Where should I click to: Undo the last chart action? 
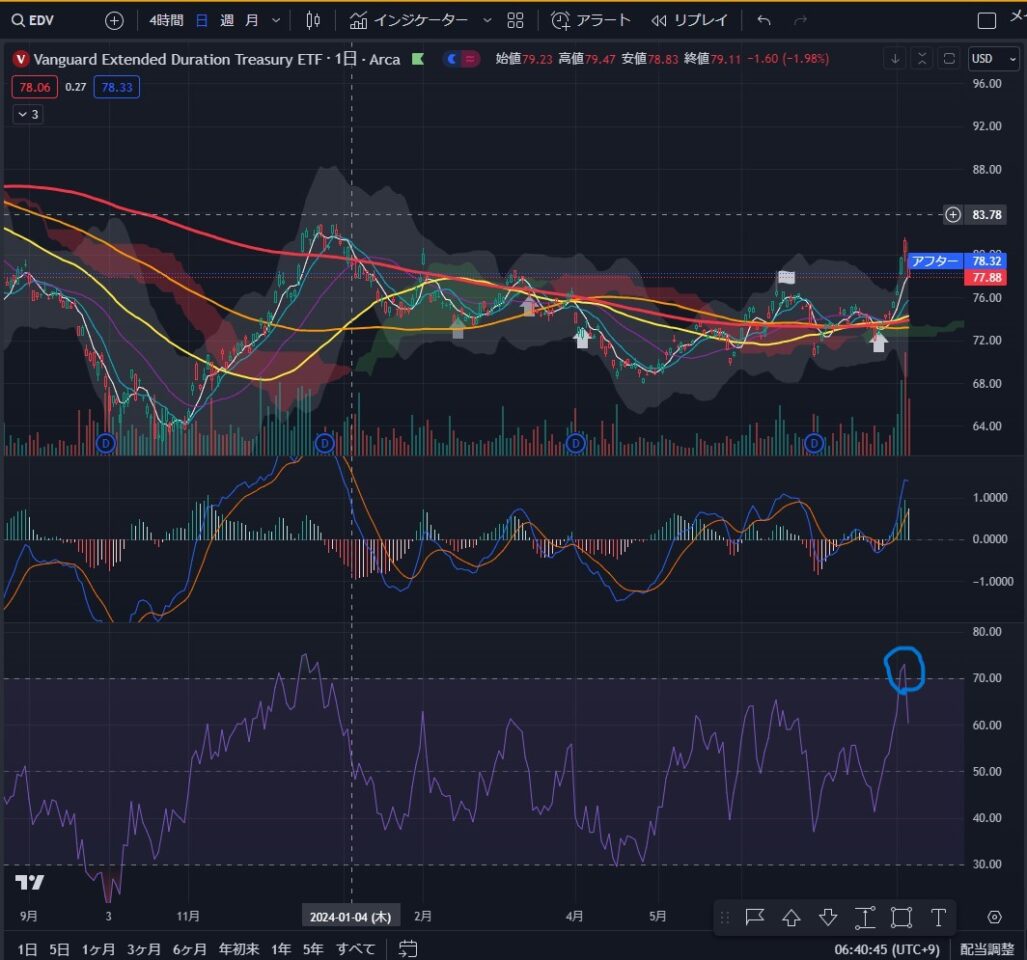tap(764, 20)
